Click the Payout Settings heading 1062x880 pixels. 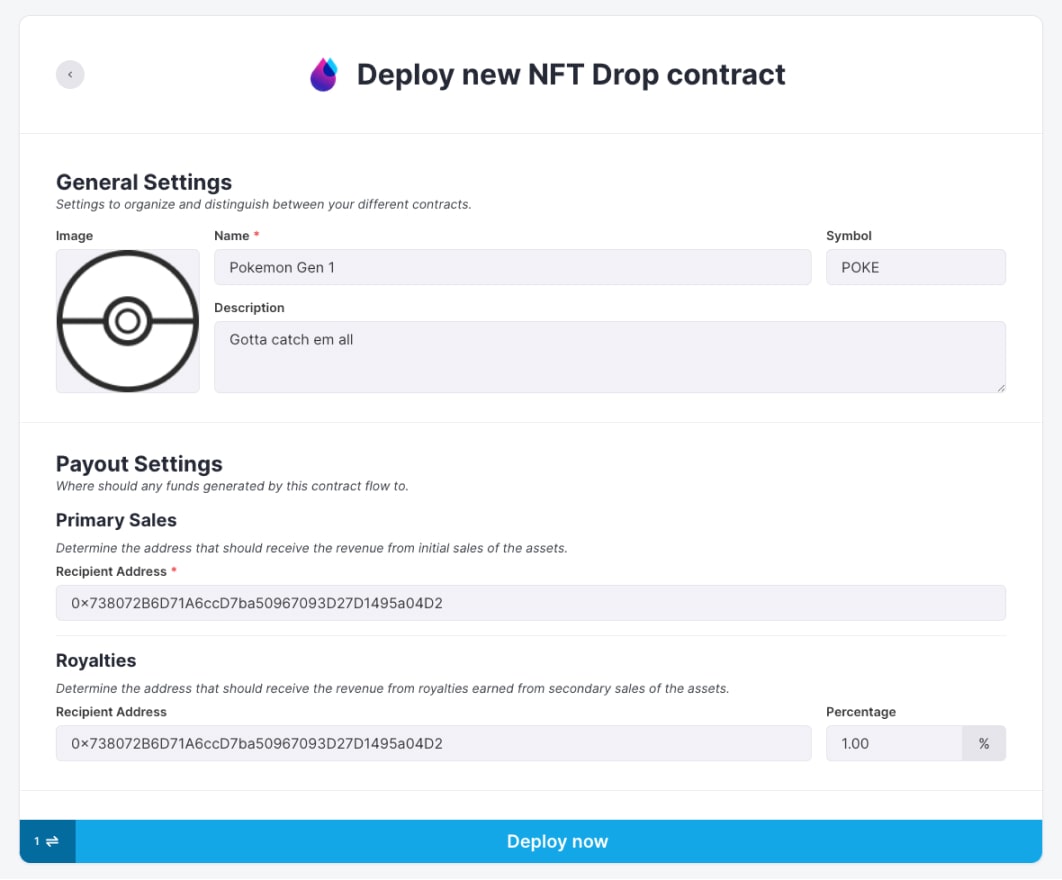[139, 464]
